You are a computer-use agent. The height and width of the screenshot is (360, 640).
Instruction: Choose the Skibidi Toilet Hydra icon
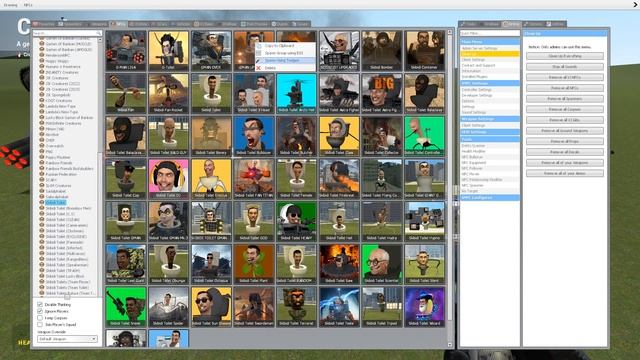382,221
